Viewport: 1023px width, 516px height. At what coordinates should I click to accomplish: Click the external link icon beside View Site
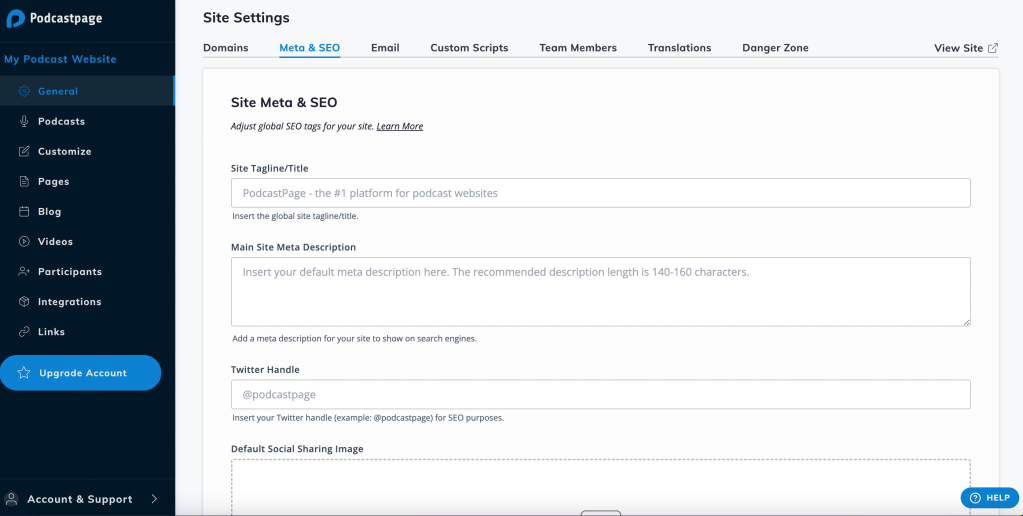[993, 48]
